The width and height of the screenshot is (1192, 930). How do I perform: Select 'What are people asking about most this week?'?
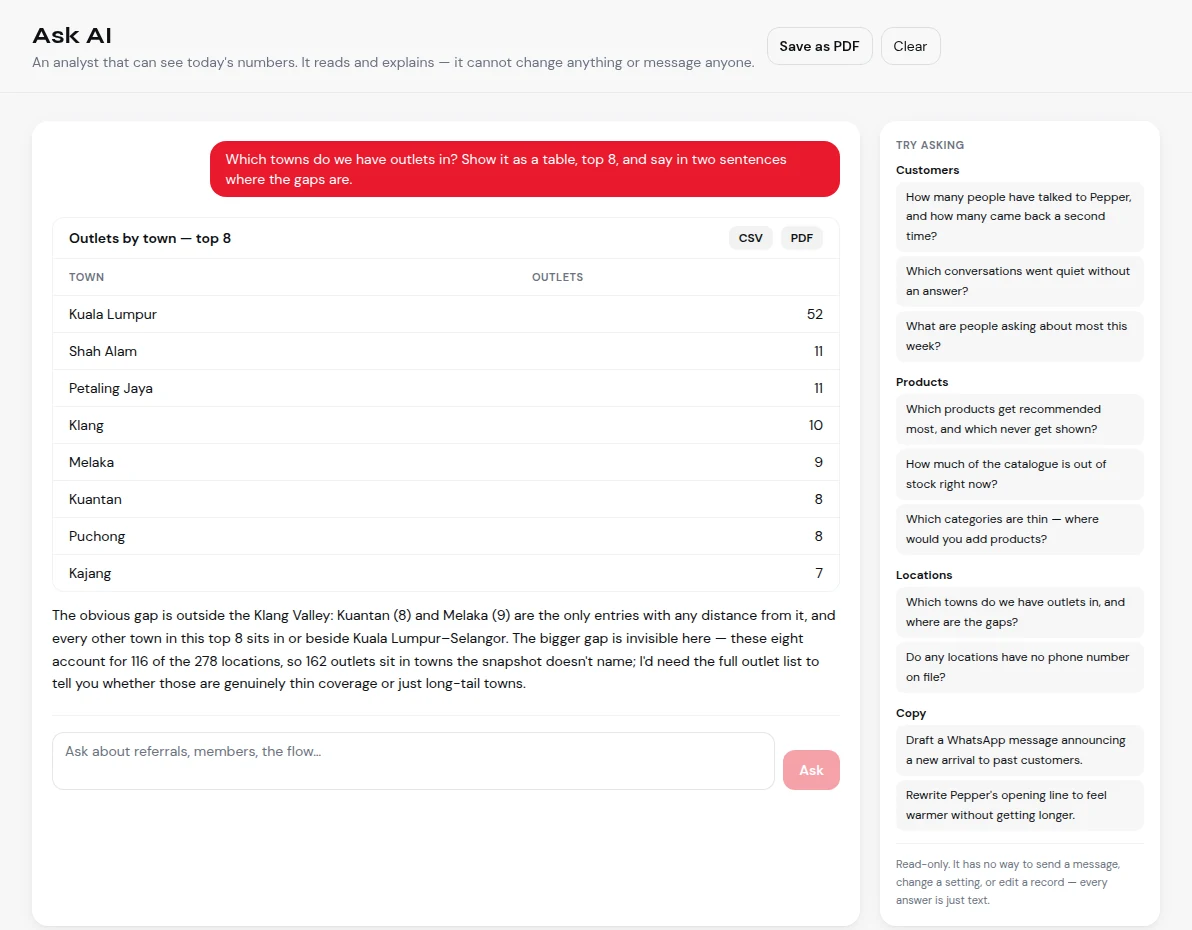[1019, 336]
